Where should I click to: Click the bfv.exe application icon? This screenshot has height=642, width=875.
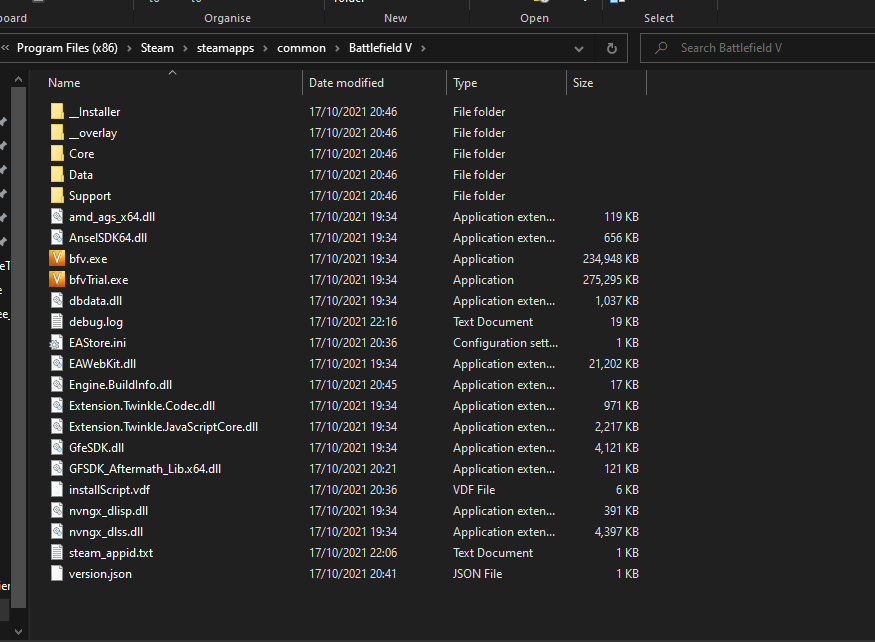(57, 258)
